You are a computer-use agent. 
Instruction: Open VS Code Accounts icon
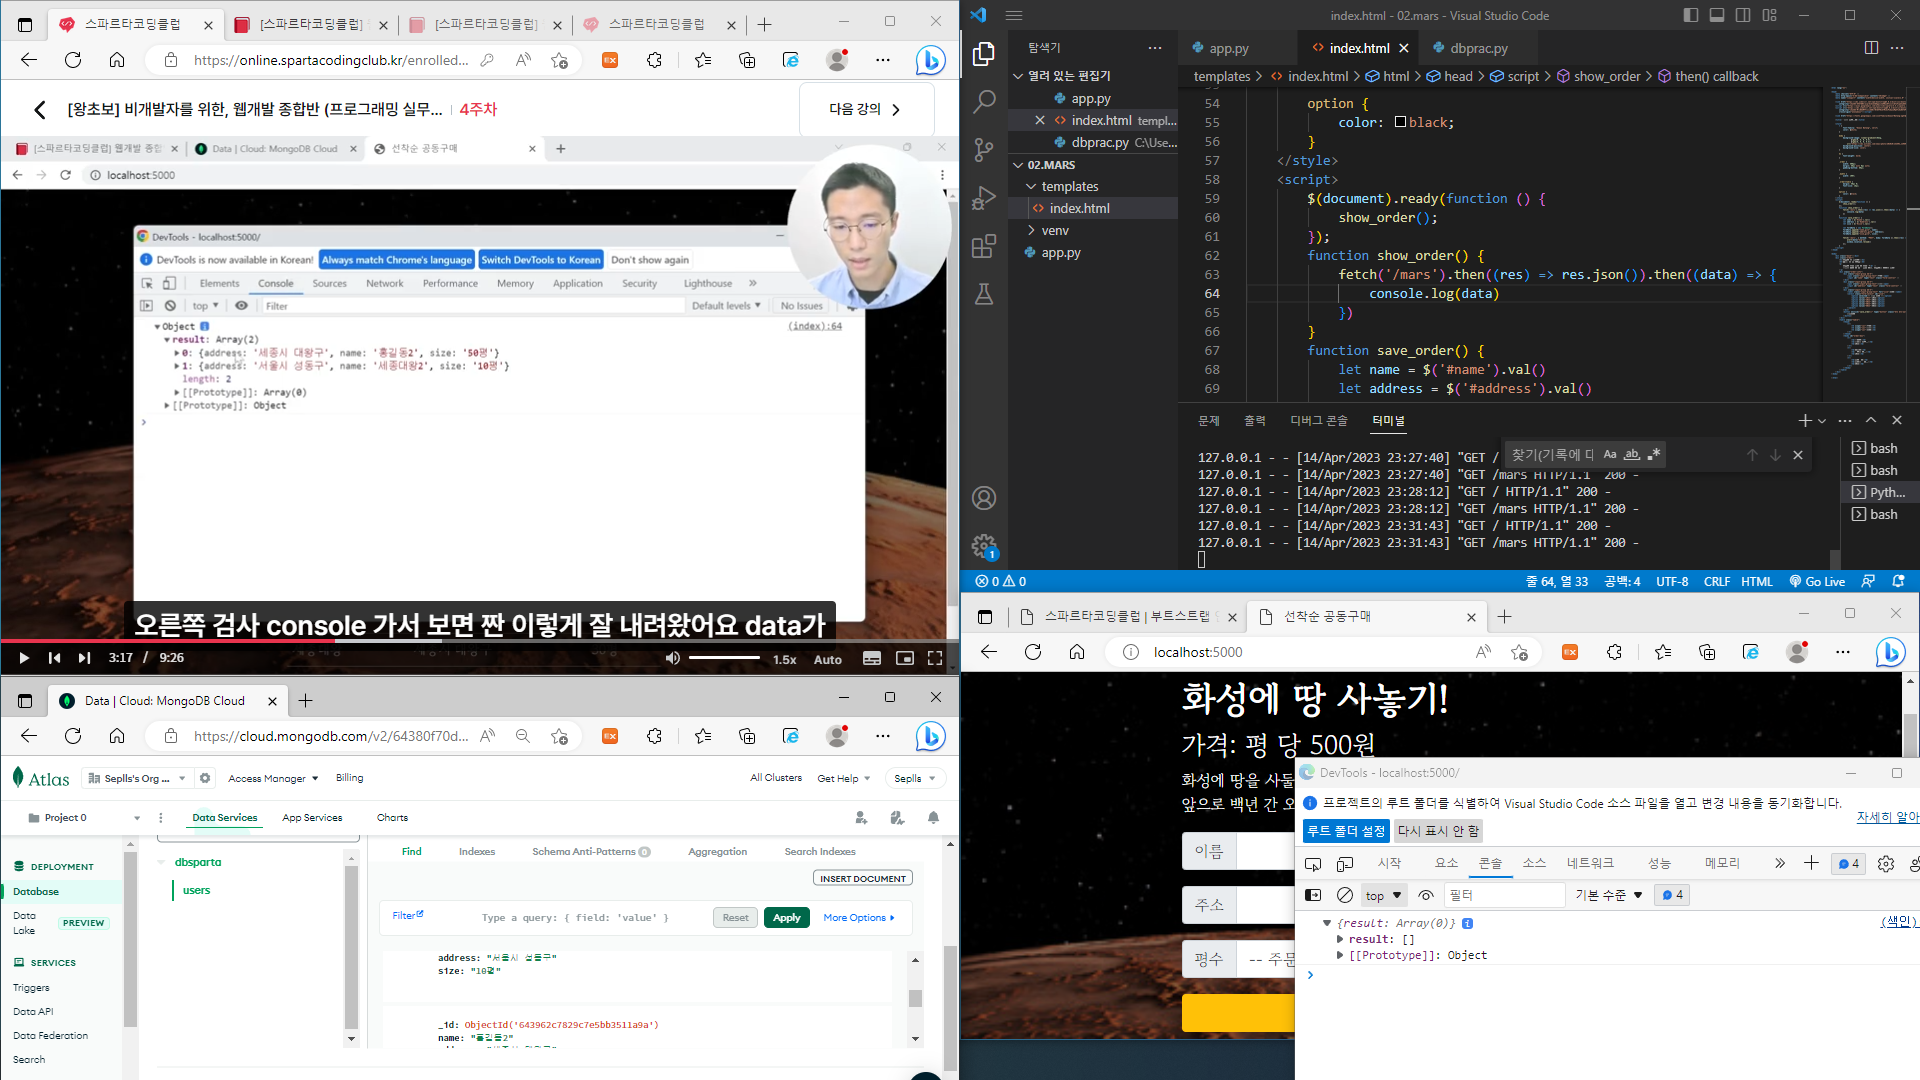984,498
